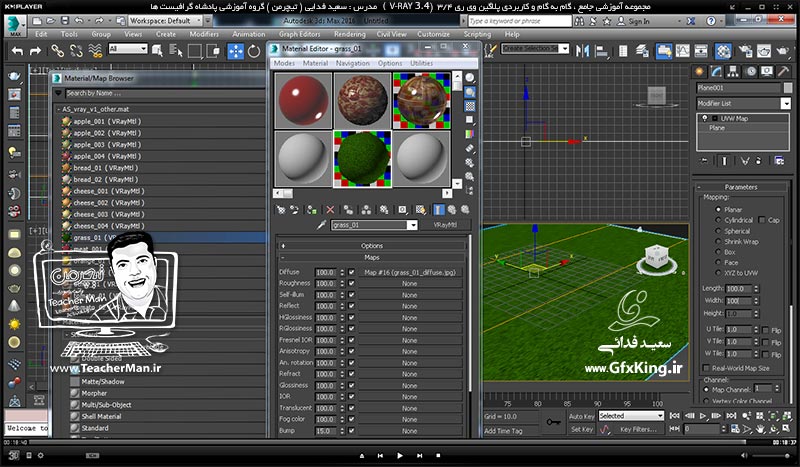800x467 pixels.
Task: Click the Auto Key button
Action: (582, 416)
